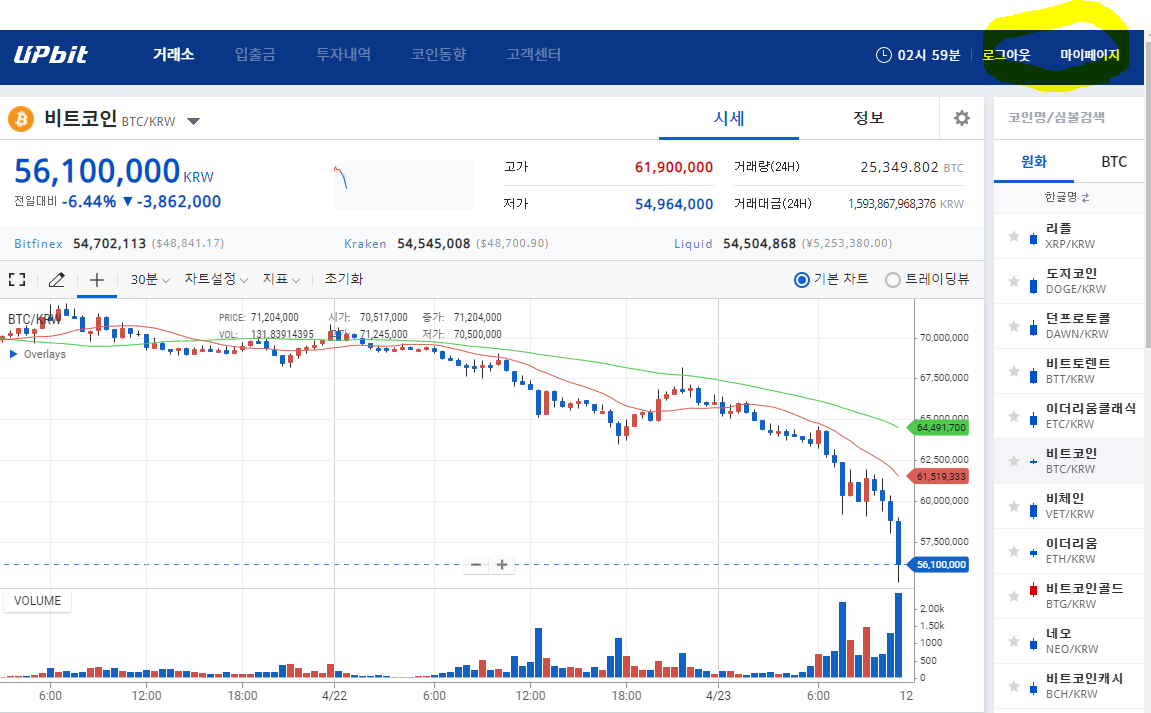Viewport: 1151px width, 713px height.
Task: Select 원화 market tab
Action: pos(1034,162)
